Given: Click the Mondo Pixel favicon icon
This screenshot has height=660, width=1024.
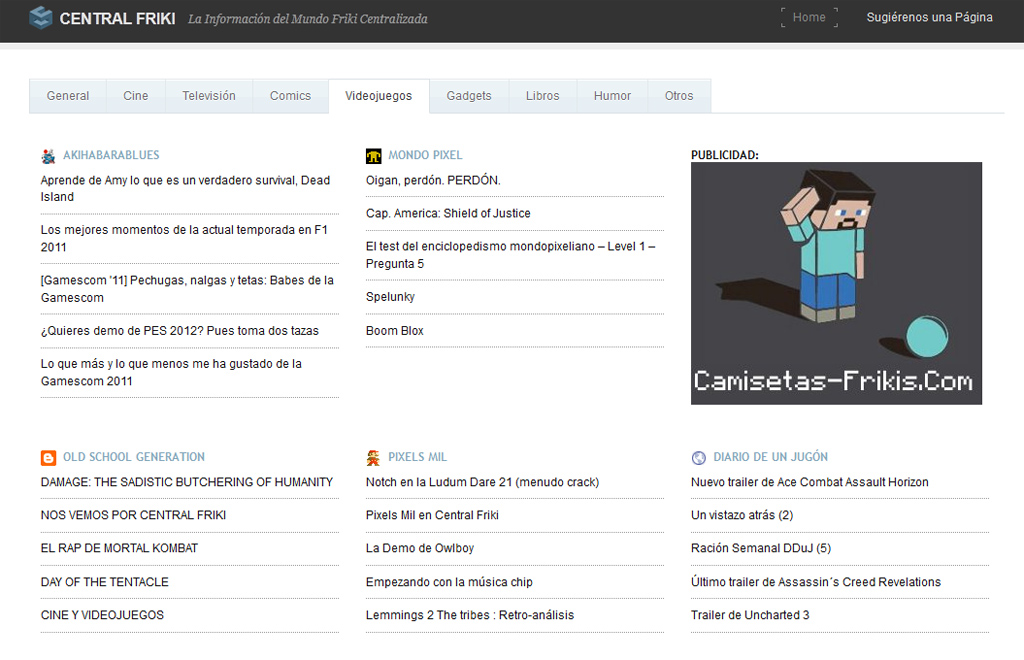Looking at the screenshot, I should pyautogui.click(x=373, y=156).
